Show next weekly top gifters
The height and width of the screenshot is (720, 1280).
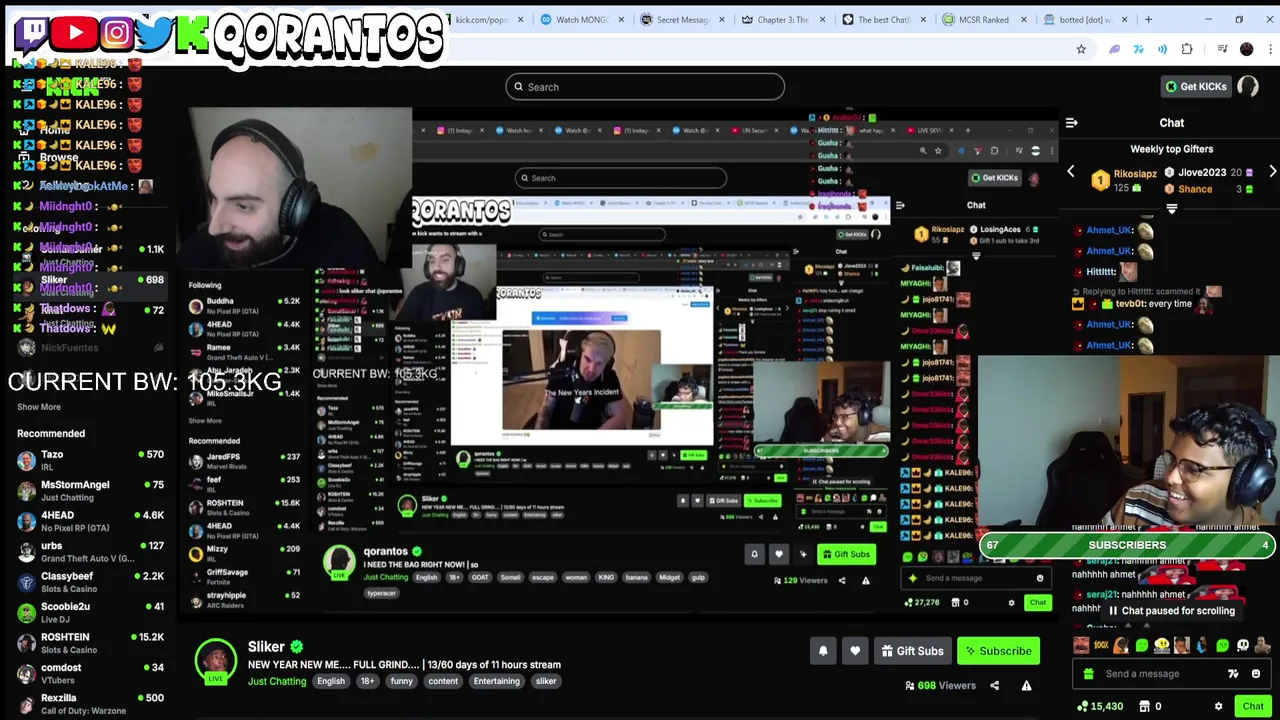click(1272, 172)
